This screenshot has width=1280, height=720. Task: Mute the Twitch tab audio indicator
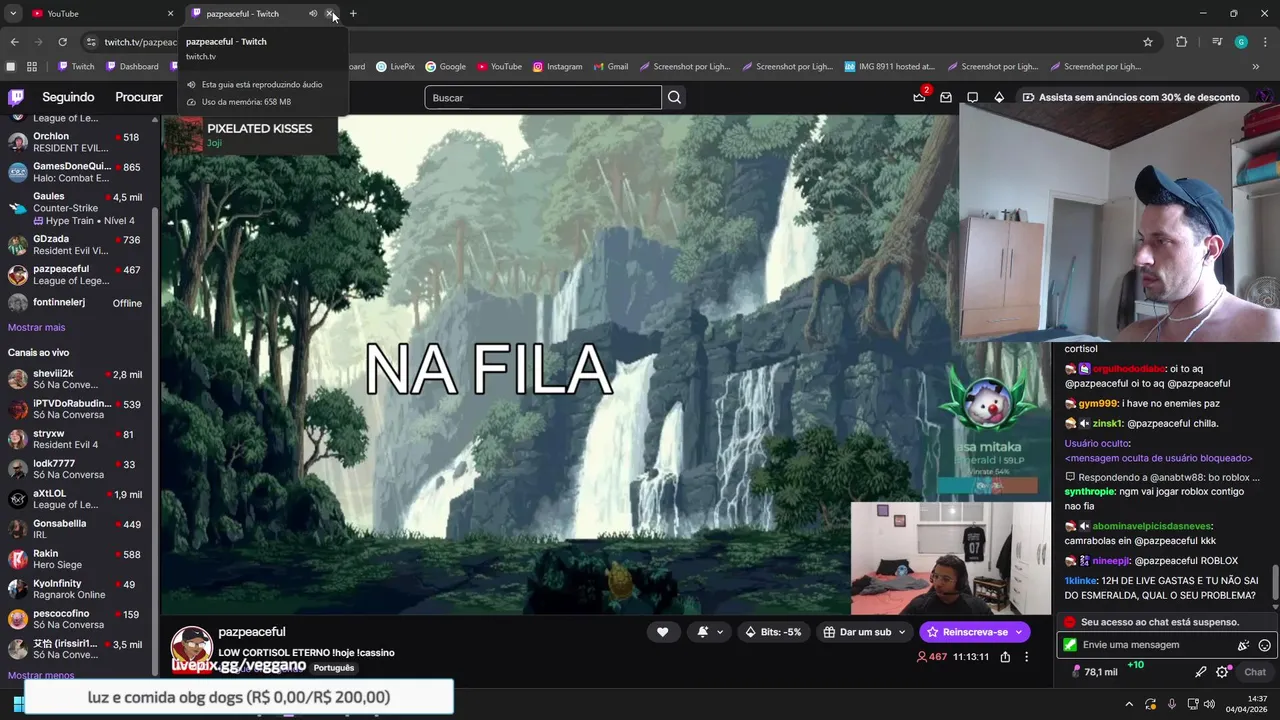[313, 14]
